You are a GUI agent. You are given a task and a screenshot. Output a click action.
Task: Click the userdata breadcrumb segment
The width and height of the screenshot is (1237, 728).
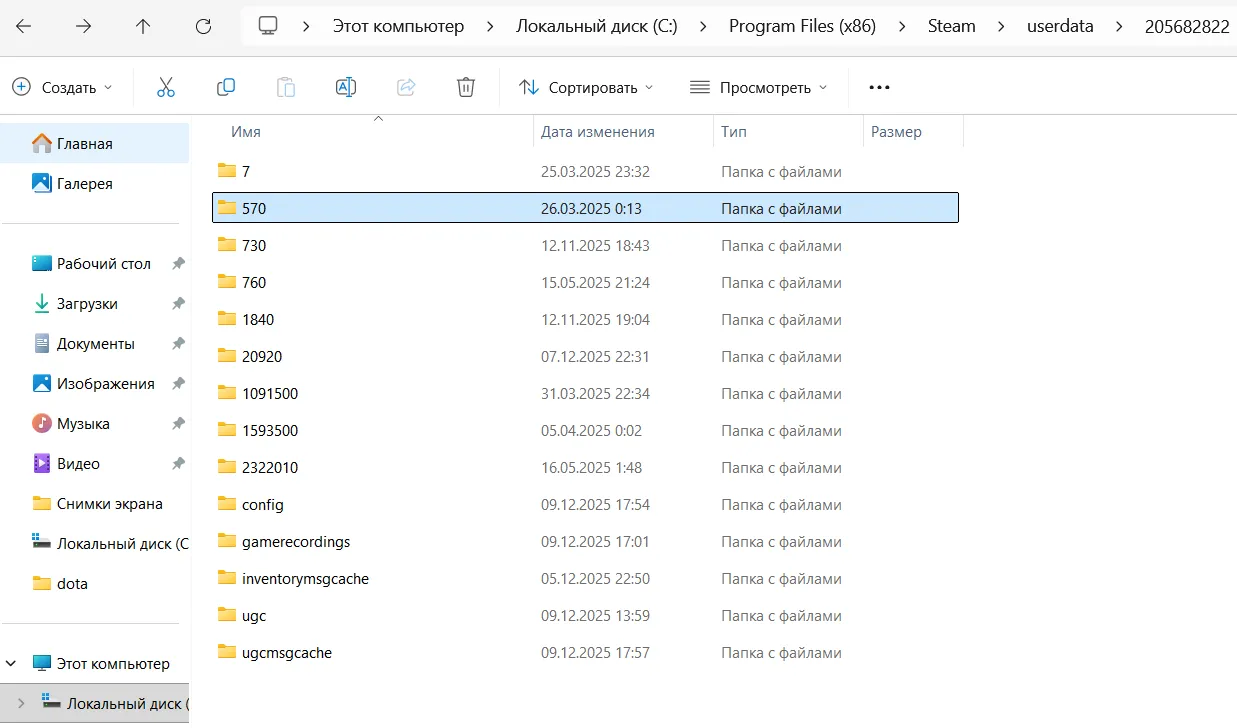coord(1060,26)
